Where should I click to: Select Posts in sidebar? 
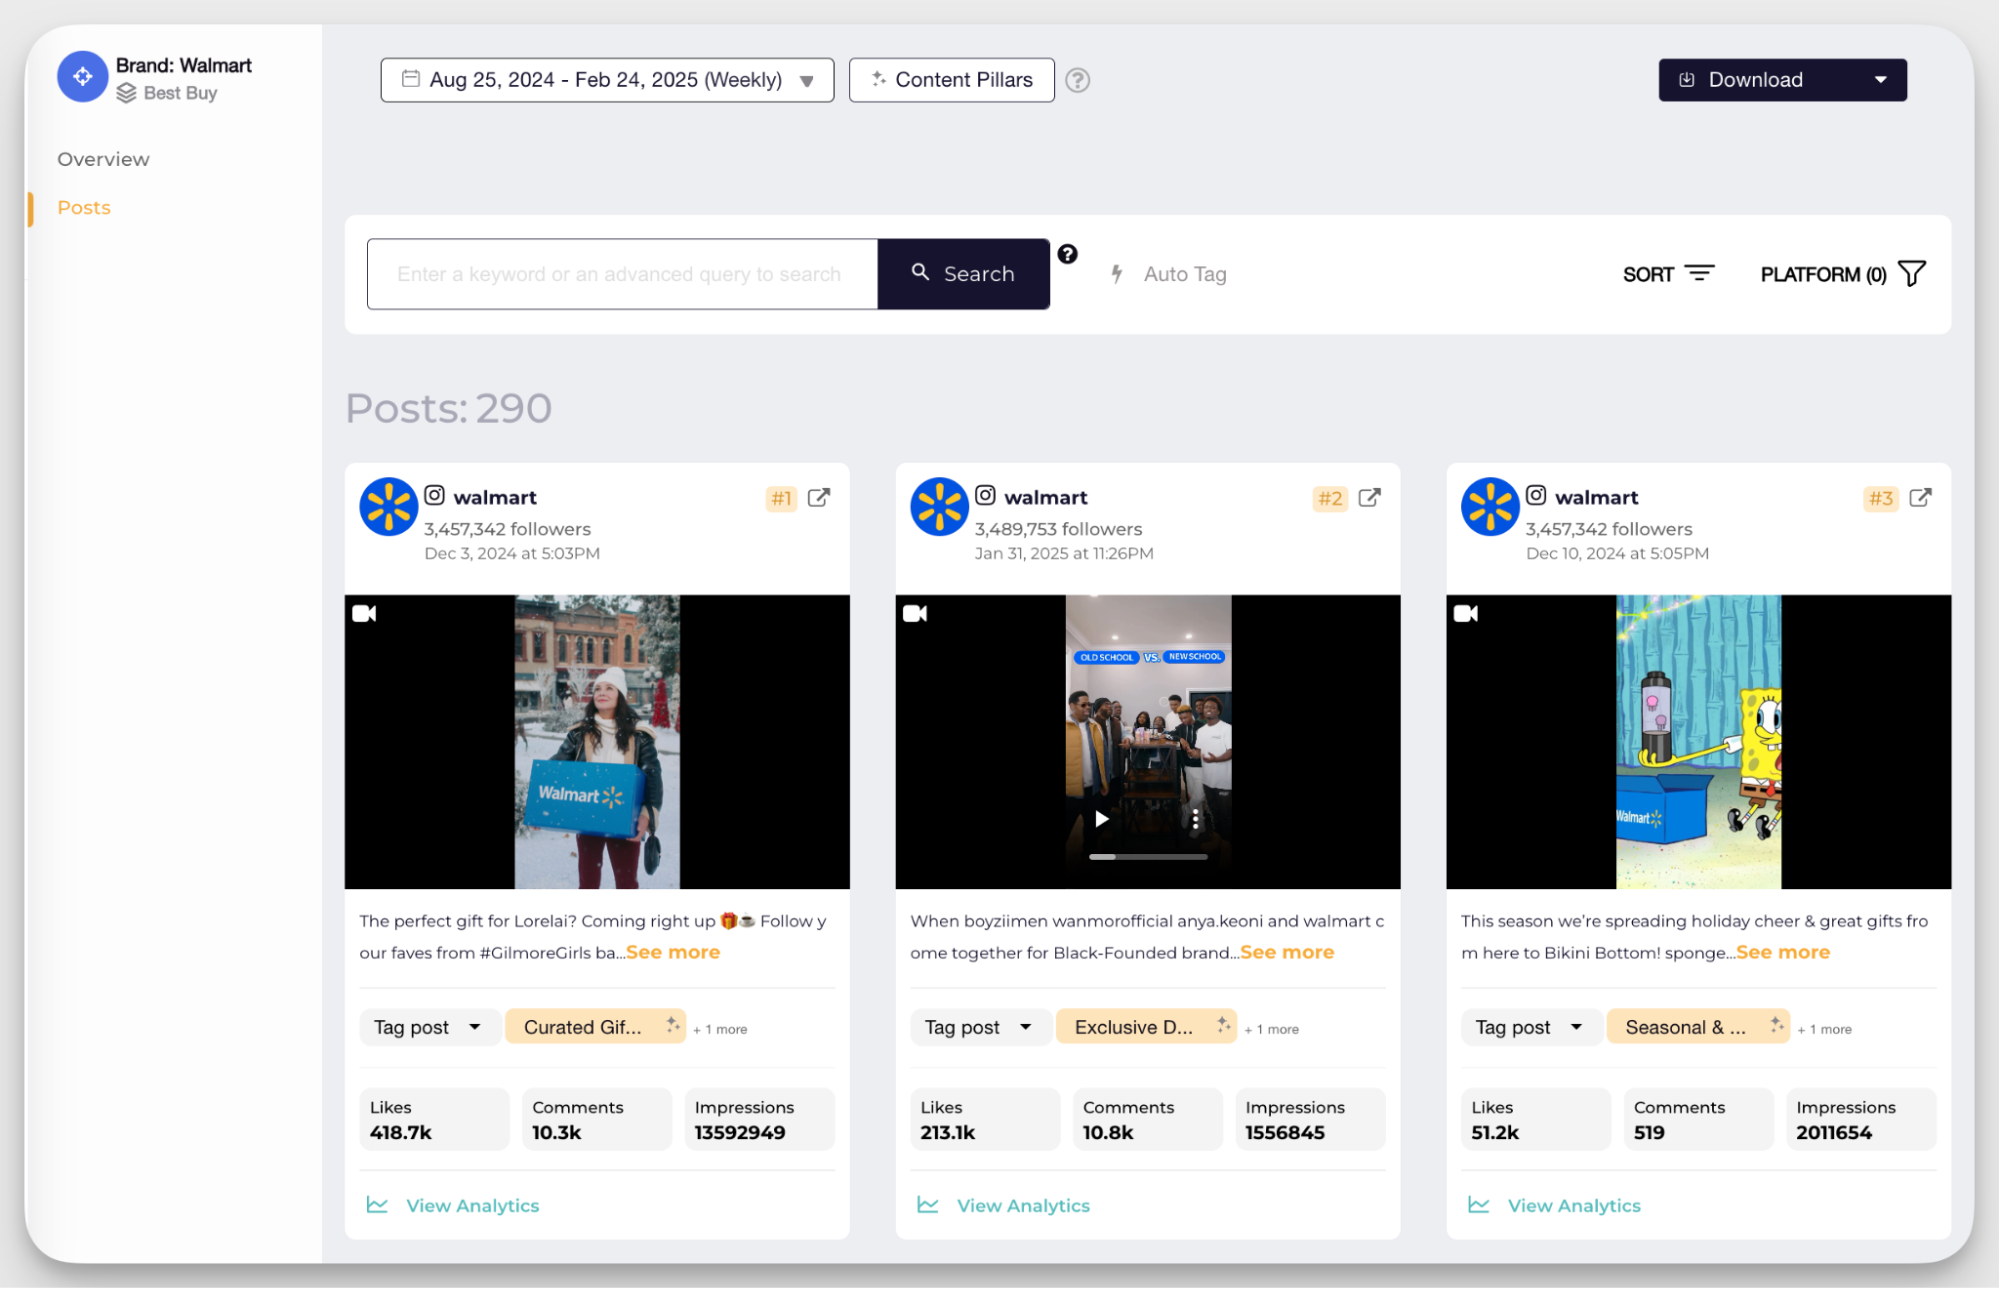[84, 207]
